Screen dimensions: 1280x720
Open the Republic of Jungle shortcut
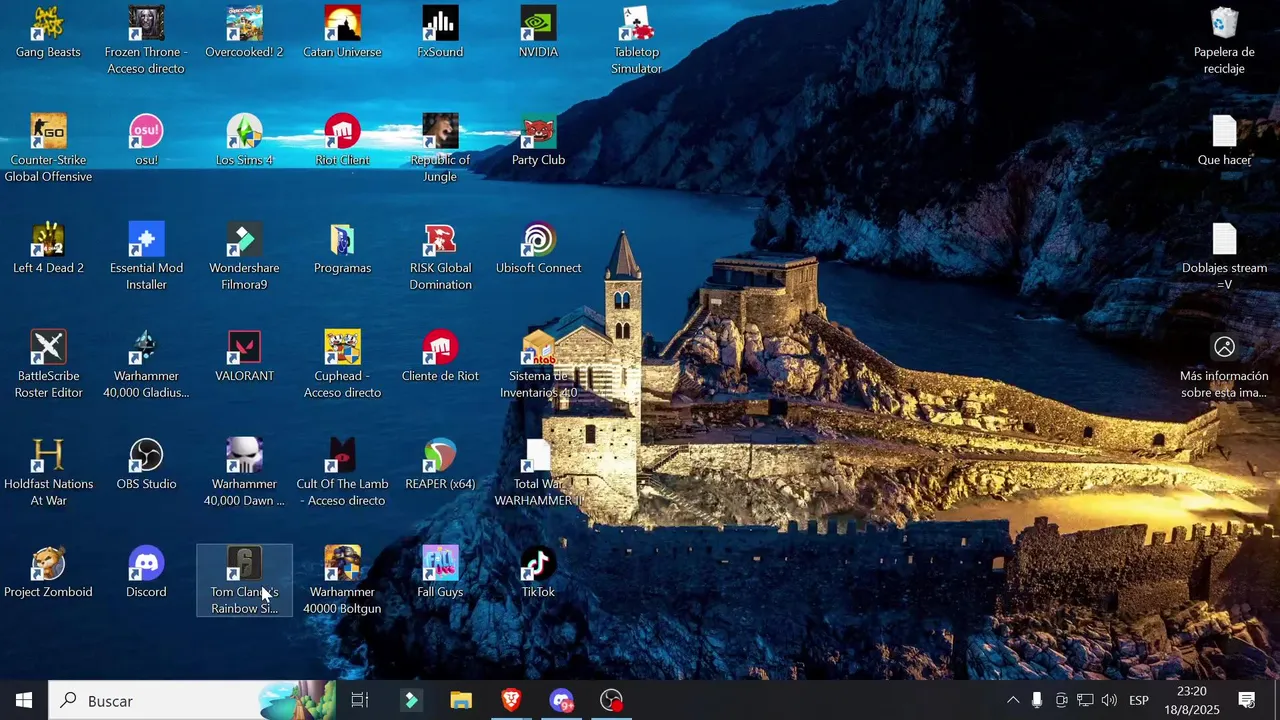point(440,149)
